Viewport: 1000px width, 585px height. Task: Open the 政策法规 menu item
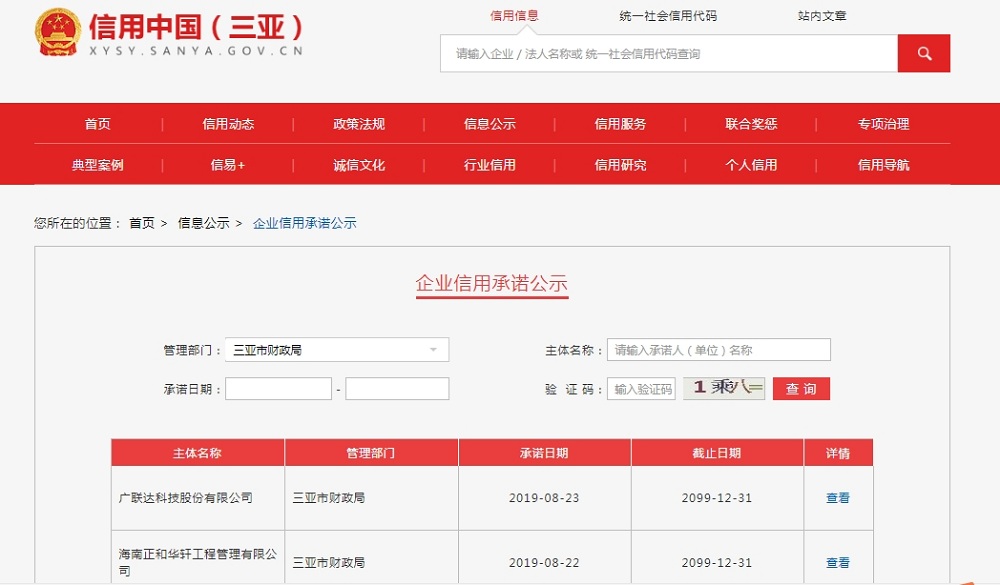click(359, 124)
